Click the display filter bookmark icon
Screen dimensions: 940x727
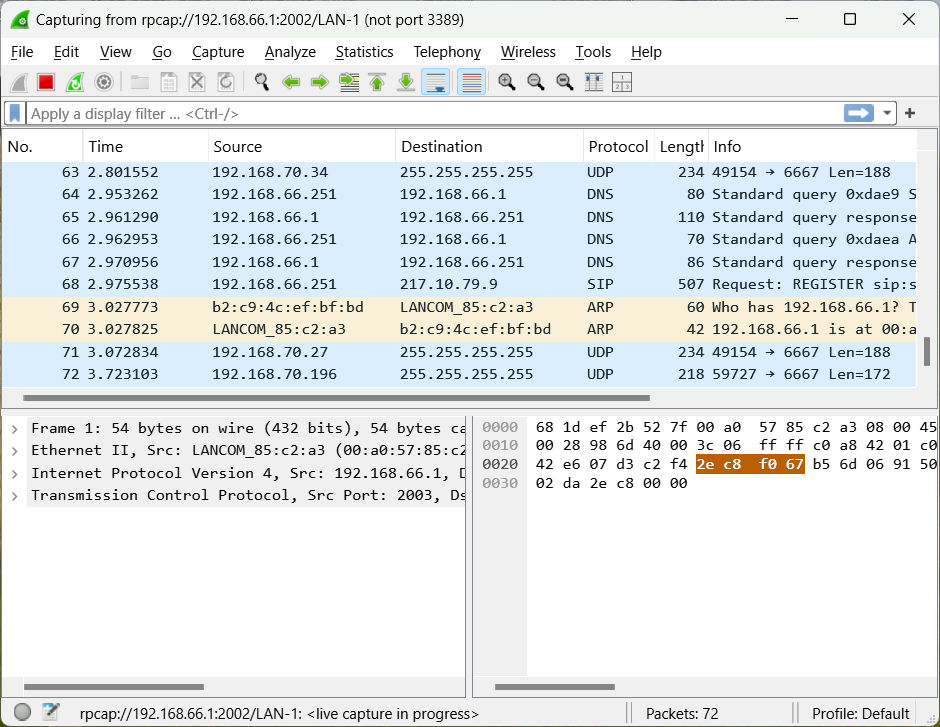pyautogui.click(x=15, y=113)
